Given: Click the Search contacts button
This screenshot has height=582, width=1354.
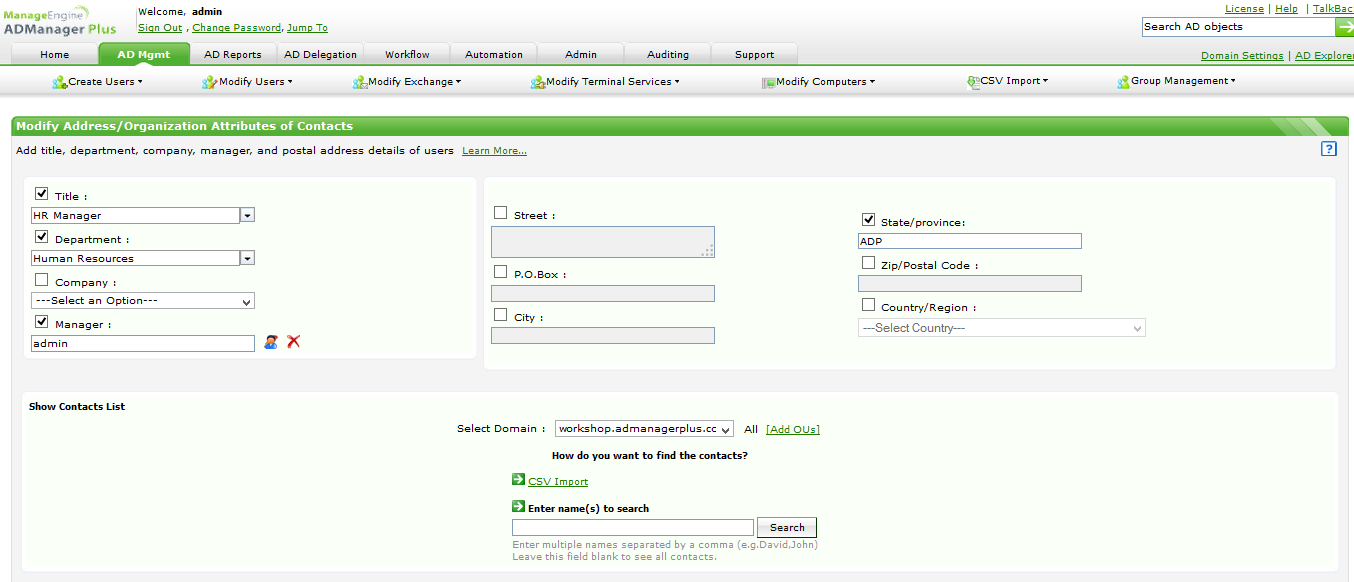Looking at the screenshot, I should pyautogui.click(x=787, y=528).
